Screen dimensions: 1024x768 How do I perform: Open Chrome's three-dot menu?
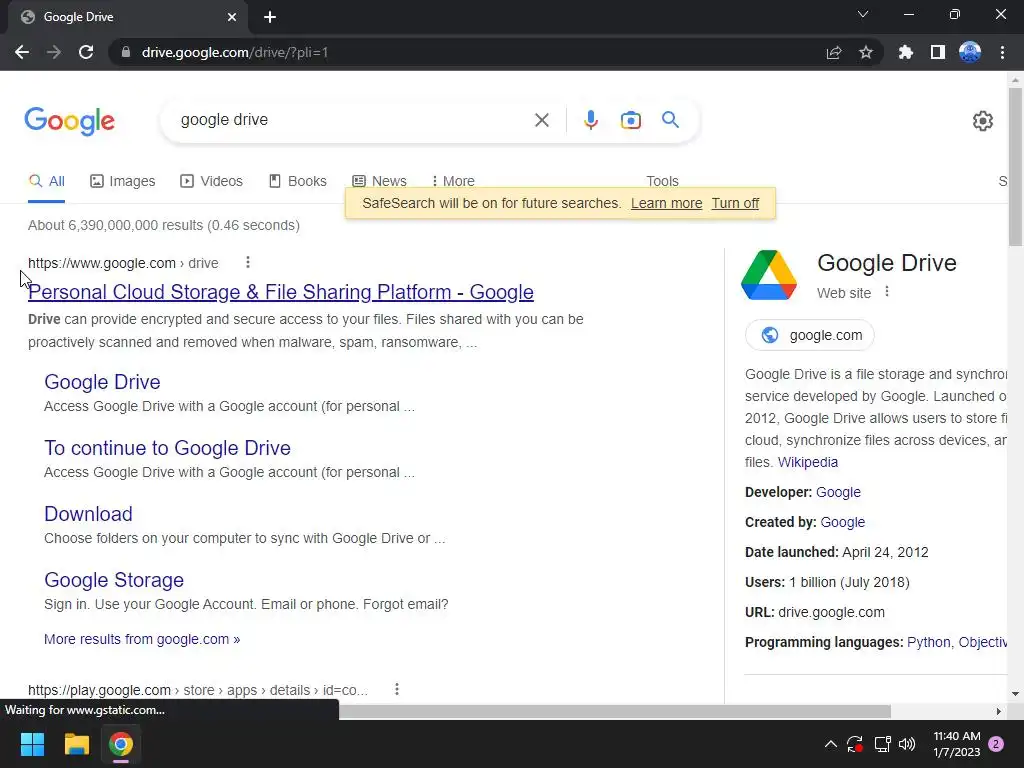pos(1002,52)
